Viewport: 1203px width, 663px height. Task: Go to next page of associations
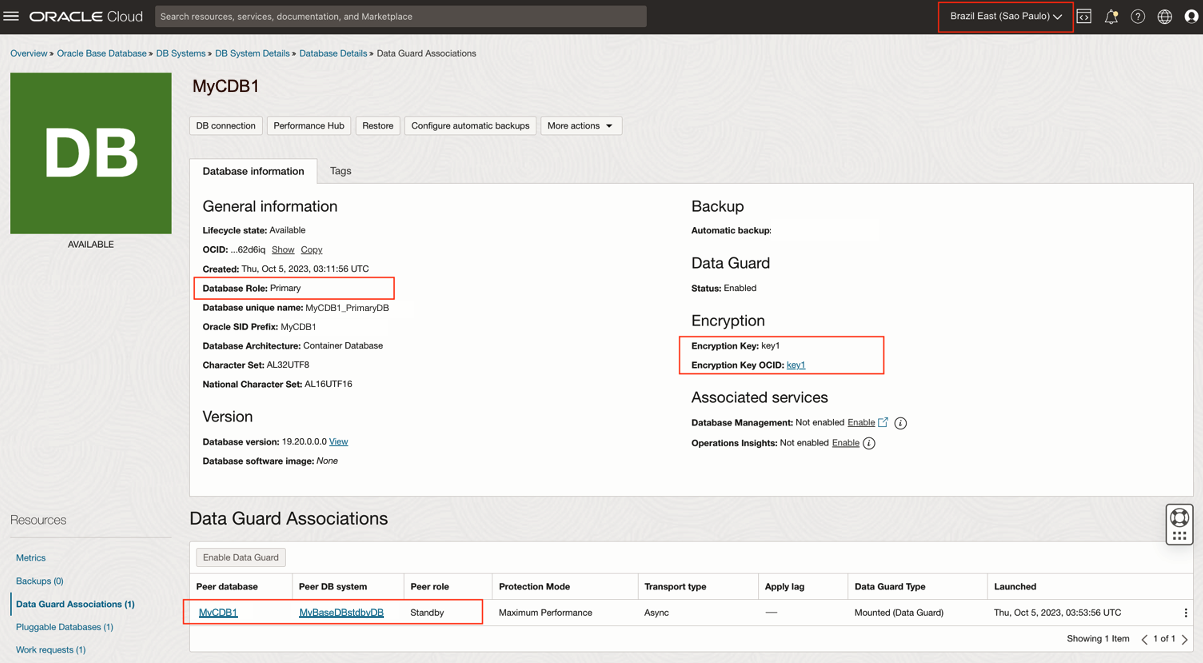(x=1185, y=639)
